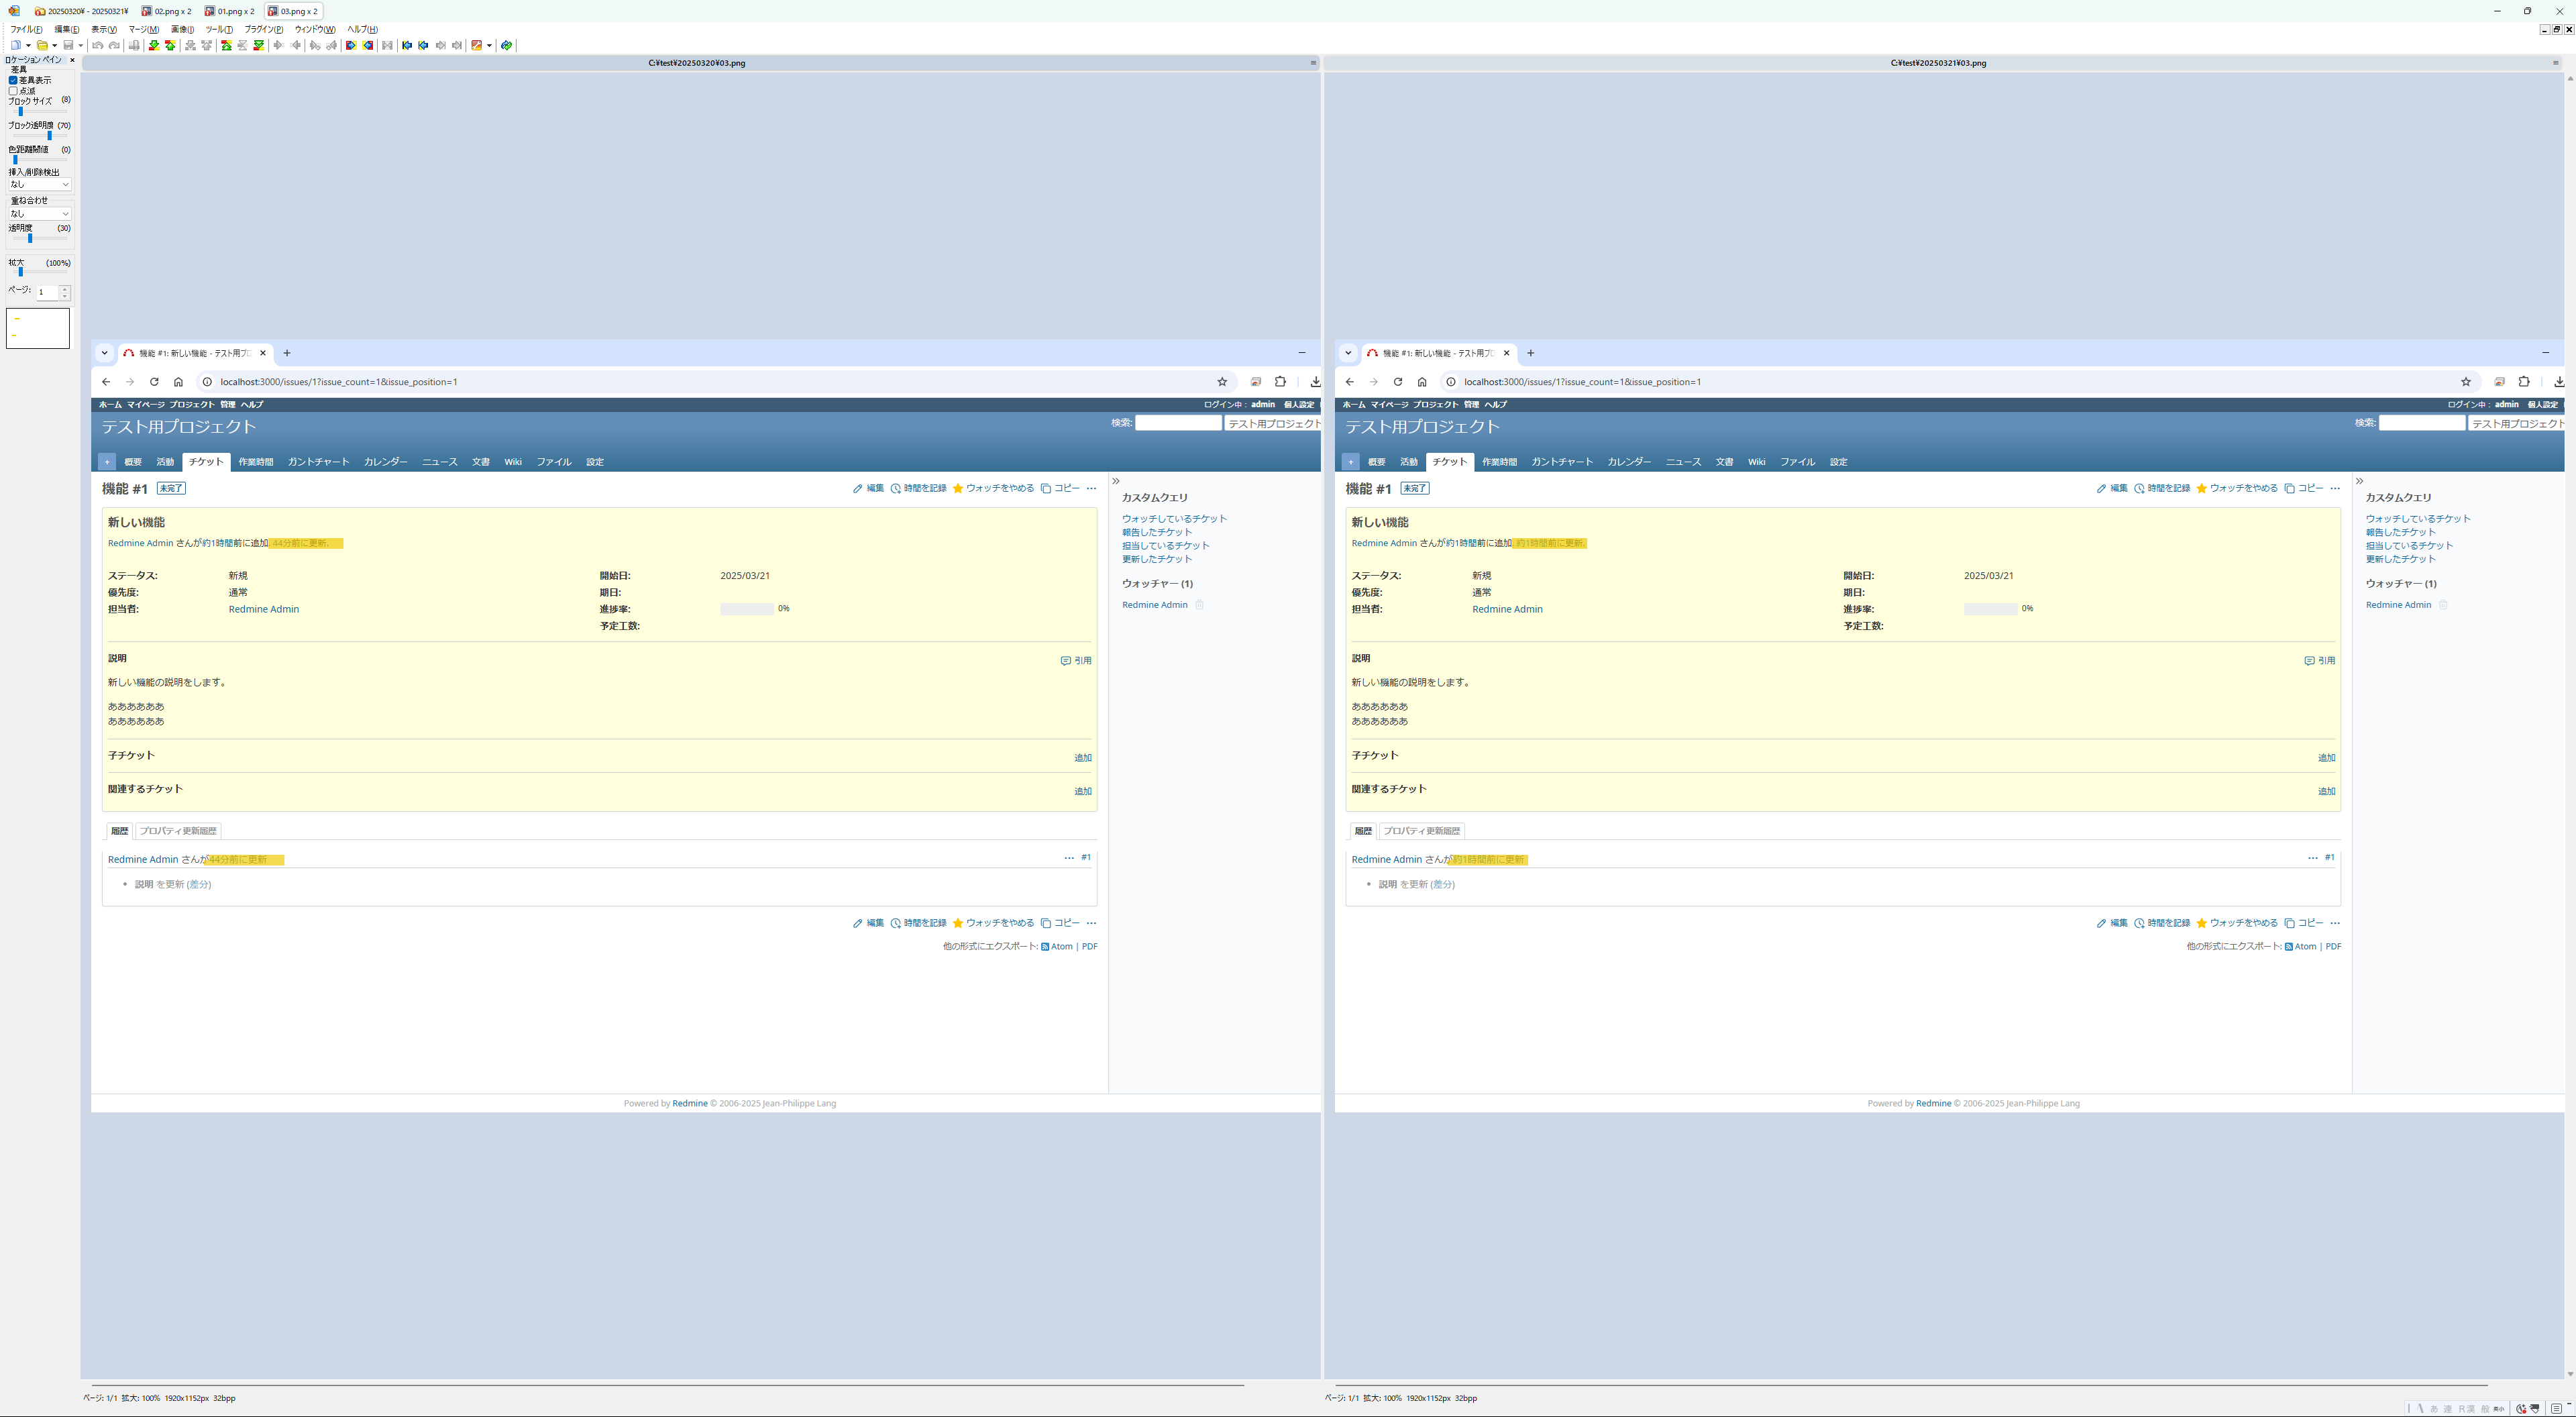The height and width of the screenshot is (1417, 2576).
Task: Go to next difference (green down arrow)
Action: tap(154, 45)
